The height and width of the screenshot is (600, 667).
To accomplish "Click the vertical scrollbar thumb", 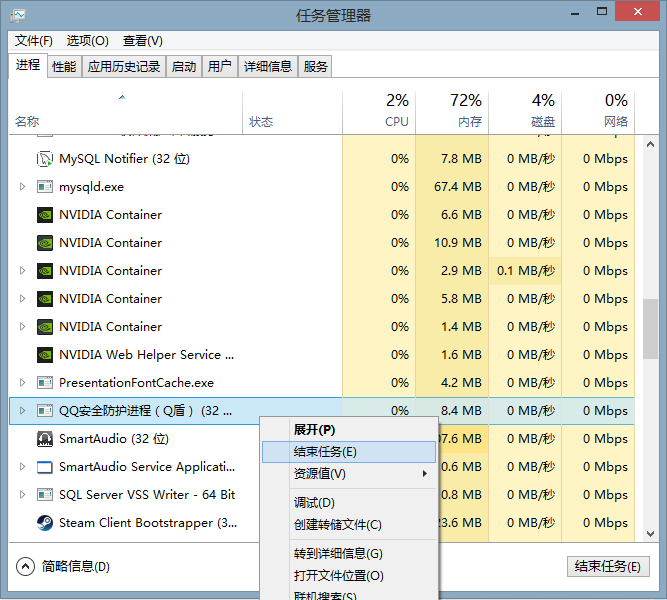I will [x=650, y=329].
